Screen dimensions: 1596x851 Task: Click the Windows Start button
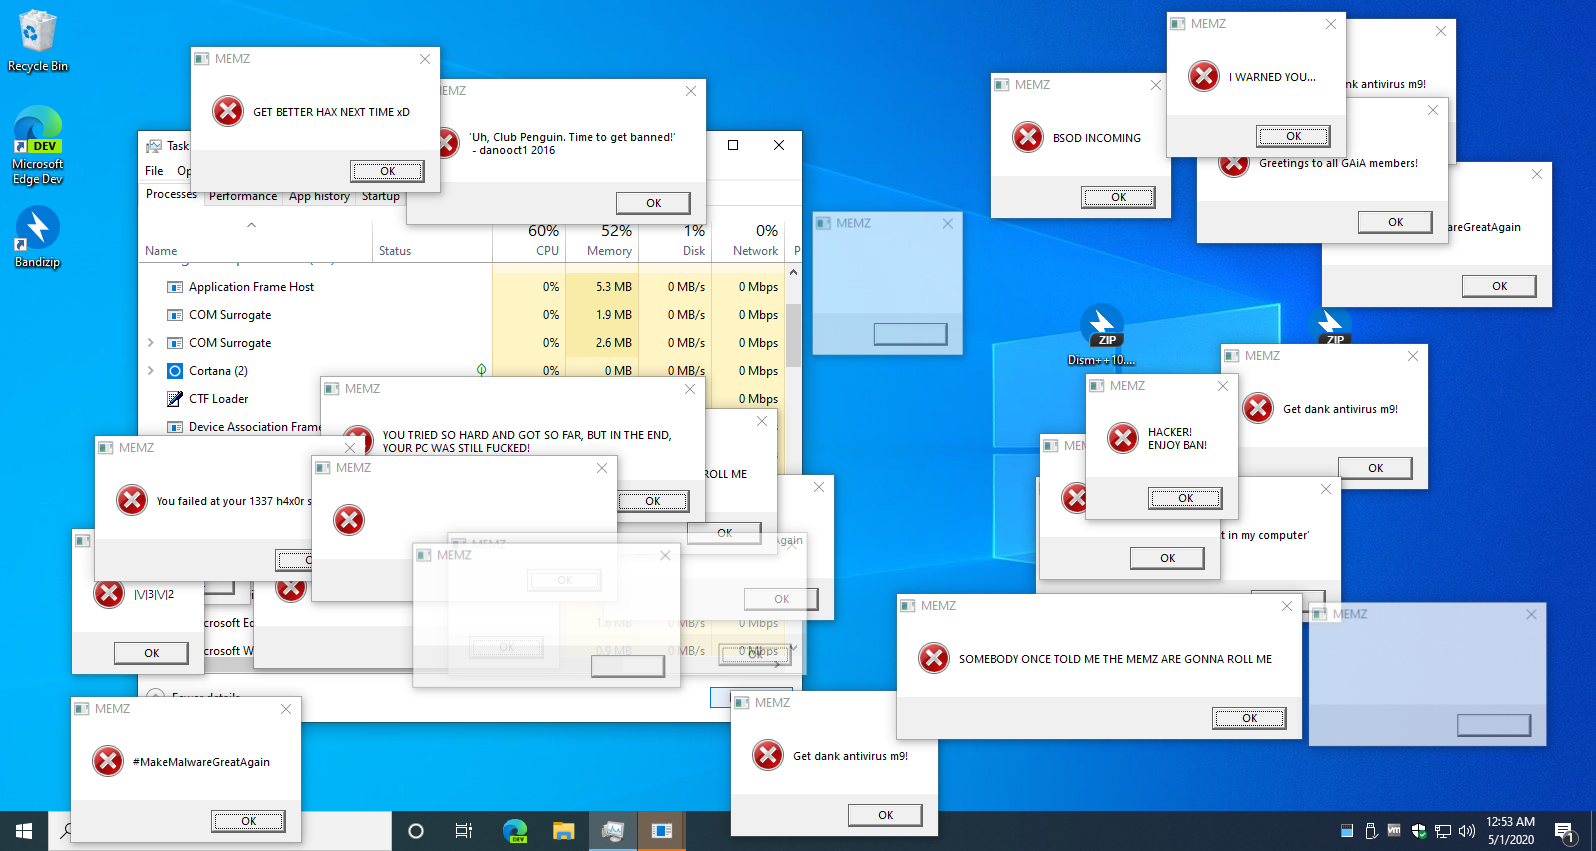(x=24, y=831)
